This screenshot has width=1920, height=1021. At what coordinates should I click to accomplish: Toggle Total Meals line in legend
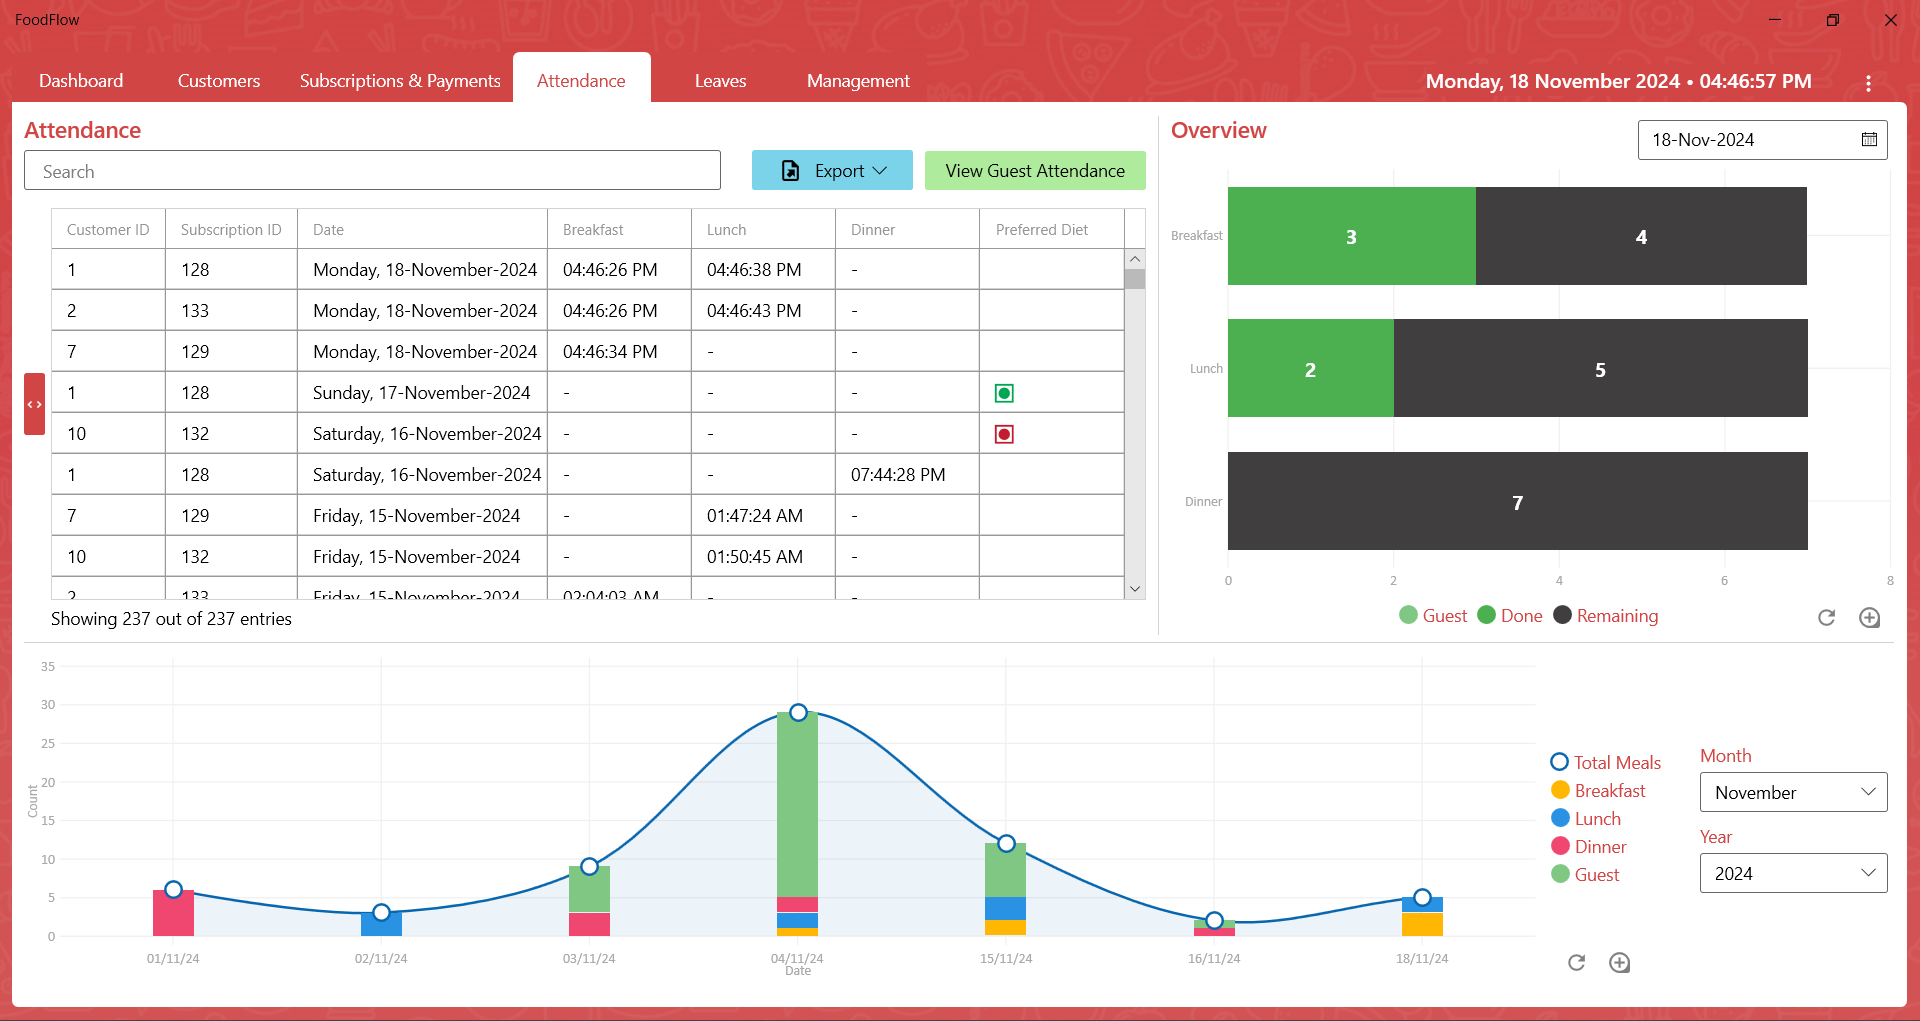pyautogui.click(x=1606, y=763)
